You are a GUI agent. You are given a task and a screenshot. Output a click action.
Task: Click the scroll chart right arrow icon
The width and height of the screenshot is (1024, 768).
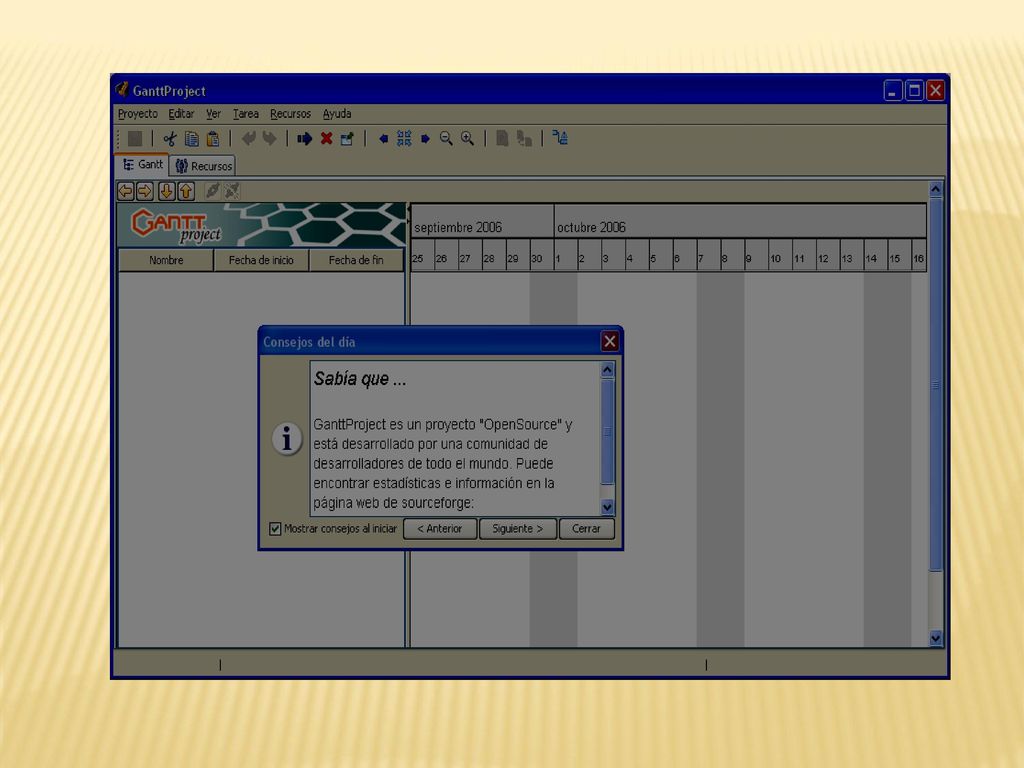[425, 138]
